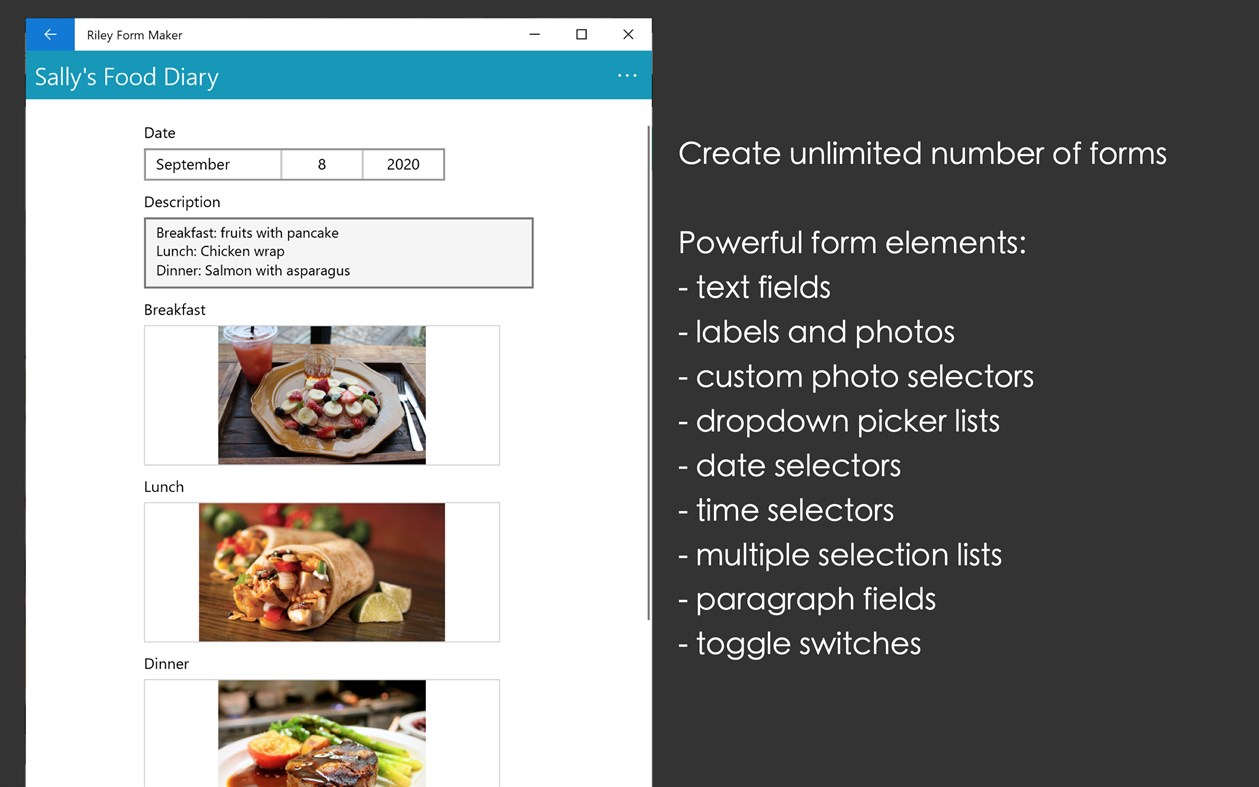Click the Riley Form Maker title text
Viewport: 1259px width, 787px height.
134,34
